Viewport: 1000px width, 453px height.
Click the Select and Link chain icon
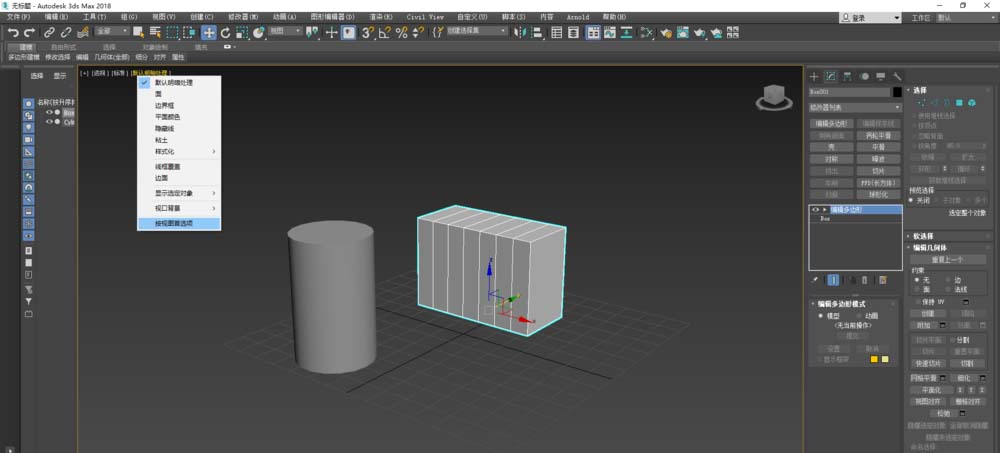click(x=50, y=33)
